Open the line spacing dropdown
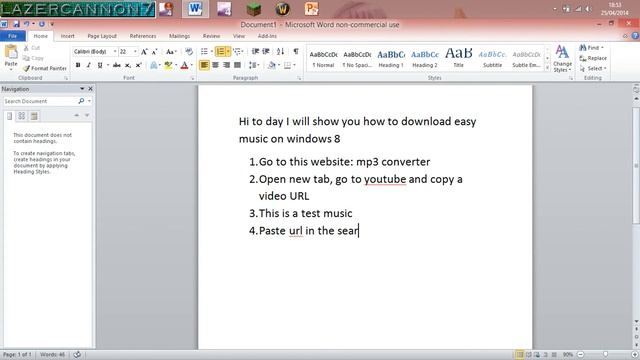Screen dimensions: 640x360 pyautogui.click(x=254, y=65)
